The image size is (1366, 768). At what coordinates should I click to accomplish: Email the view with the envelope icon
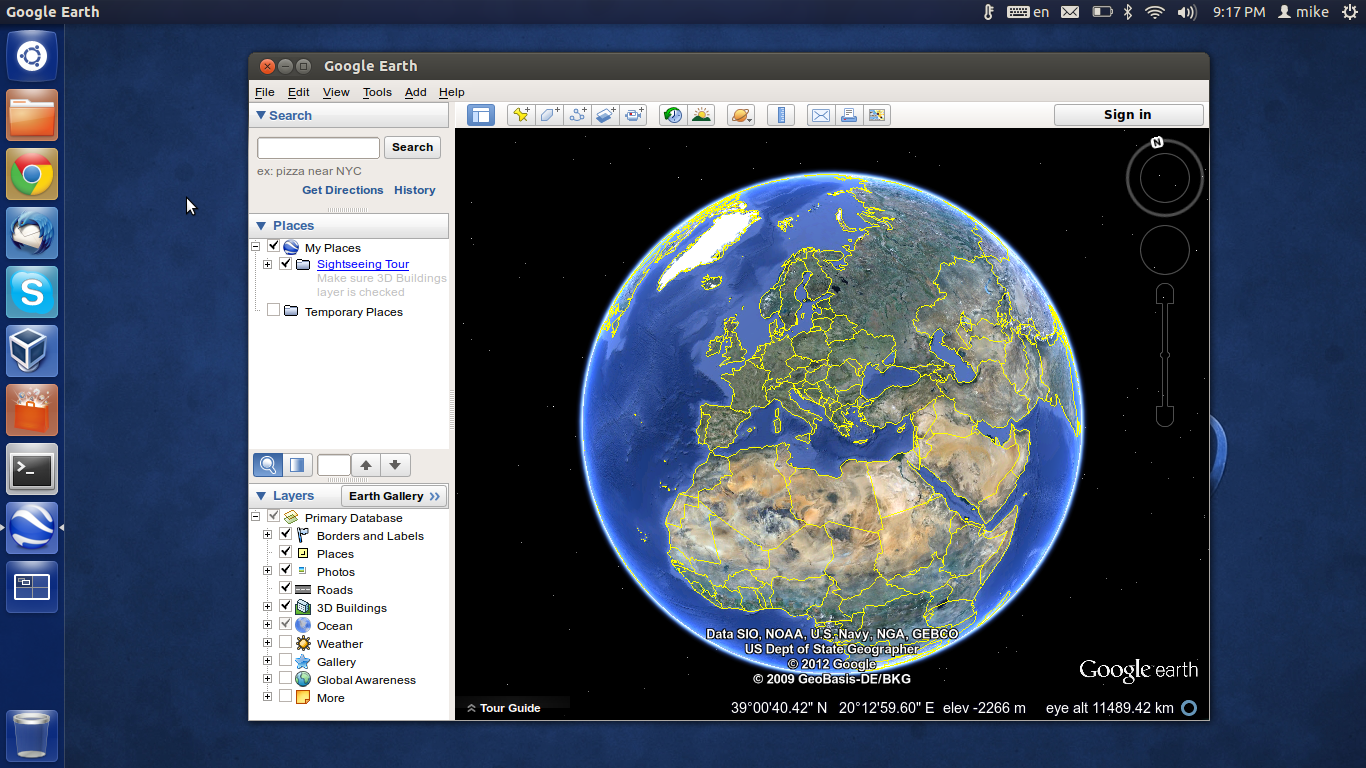(x=820, y=115)
